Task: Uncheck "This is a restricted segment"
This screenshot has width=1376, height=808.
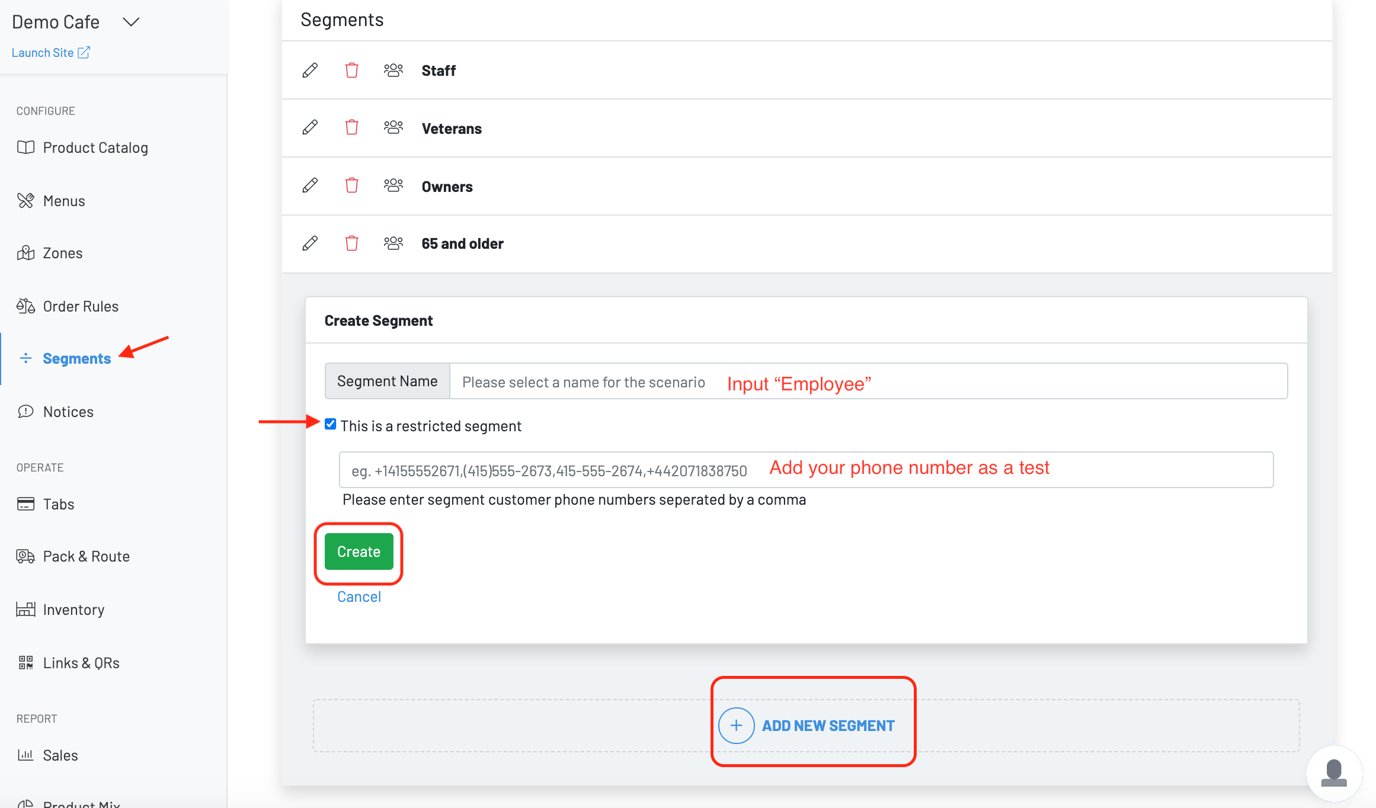Action: tap(331, 424)
